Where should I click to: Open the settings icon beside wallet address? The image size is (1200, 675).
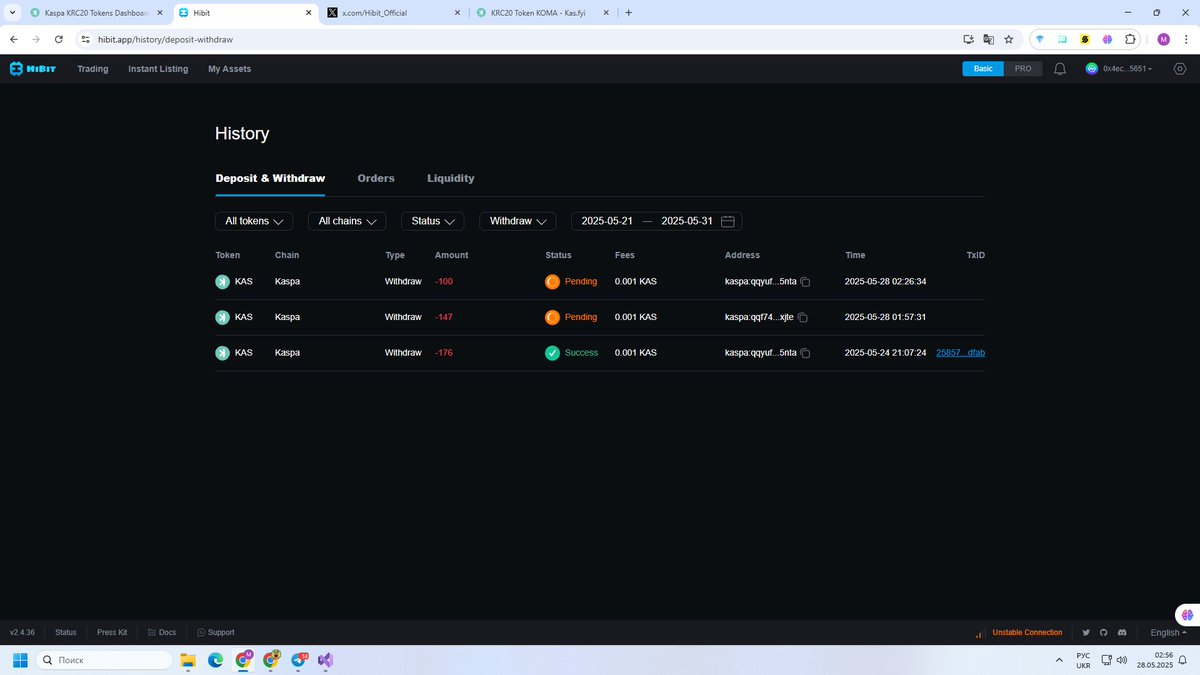pos(1180,69)
